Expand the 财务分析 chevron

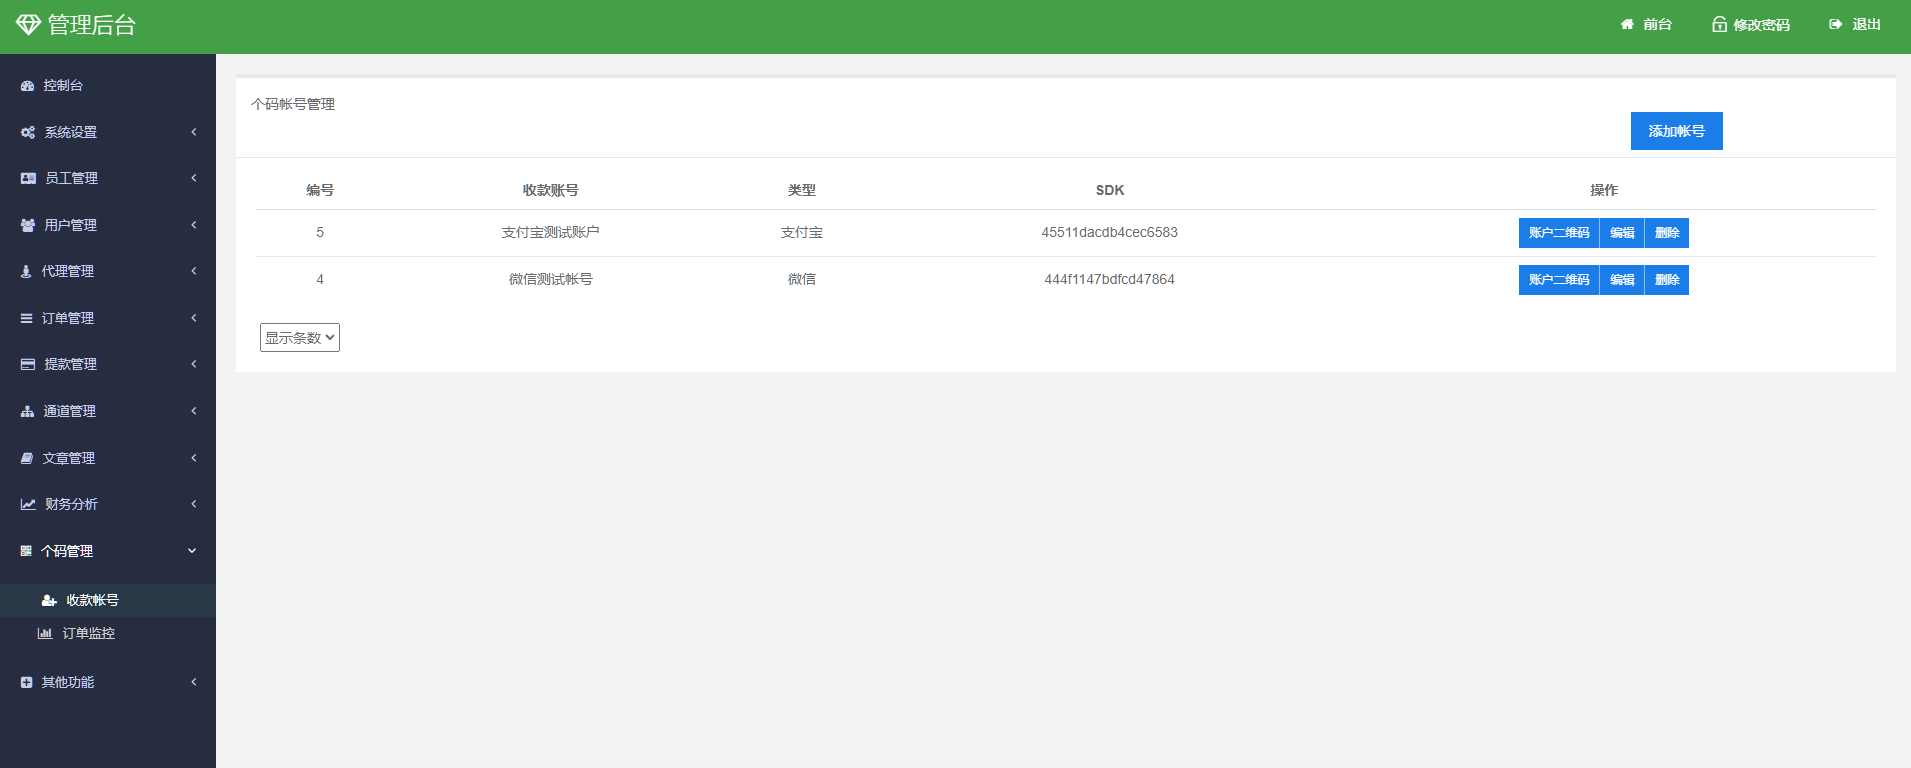[x=193, y=504]
